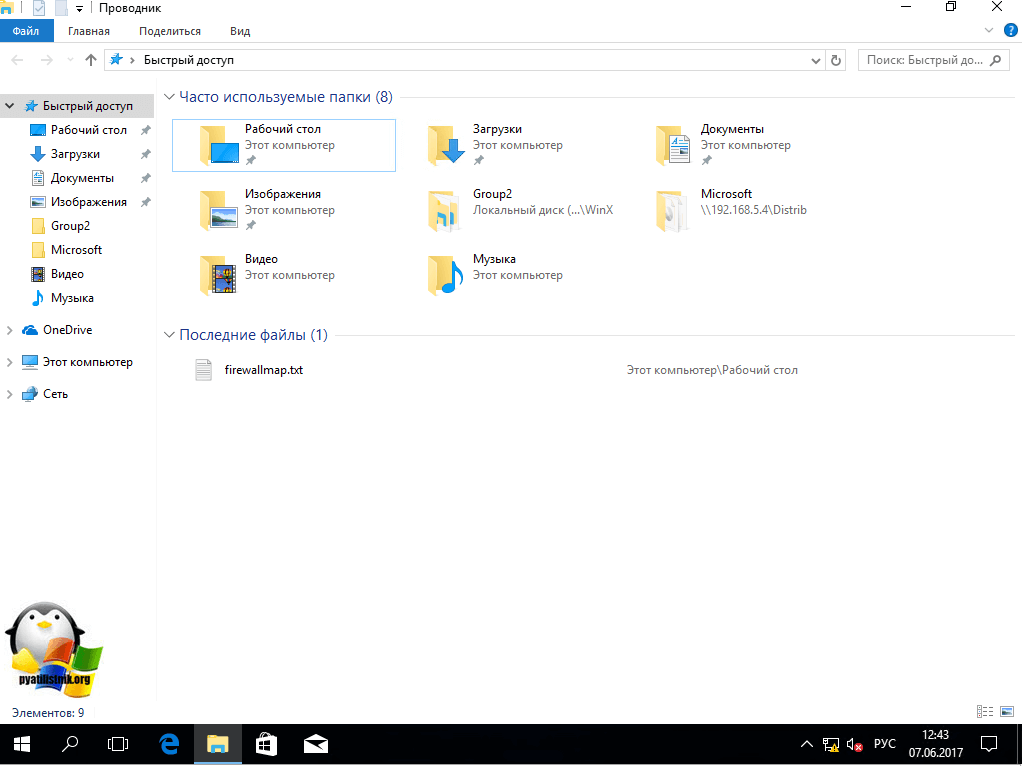Select Документы in navigation pane
The image size is (1022, 766).
82,178
